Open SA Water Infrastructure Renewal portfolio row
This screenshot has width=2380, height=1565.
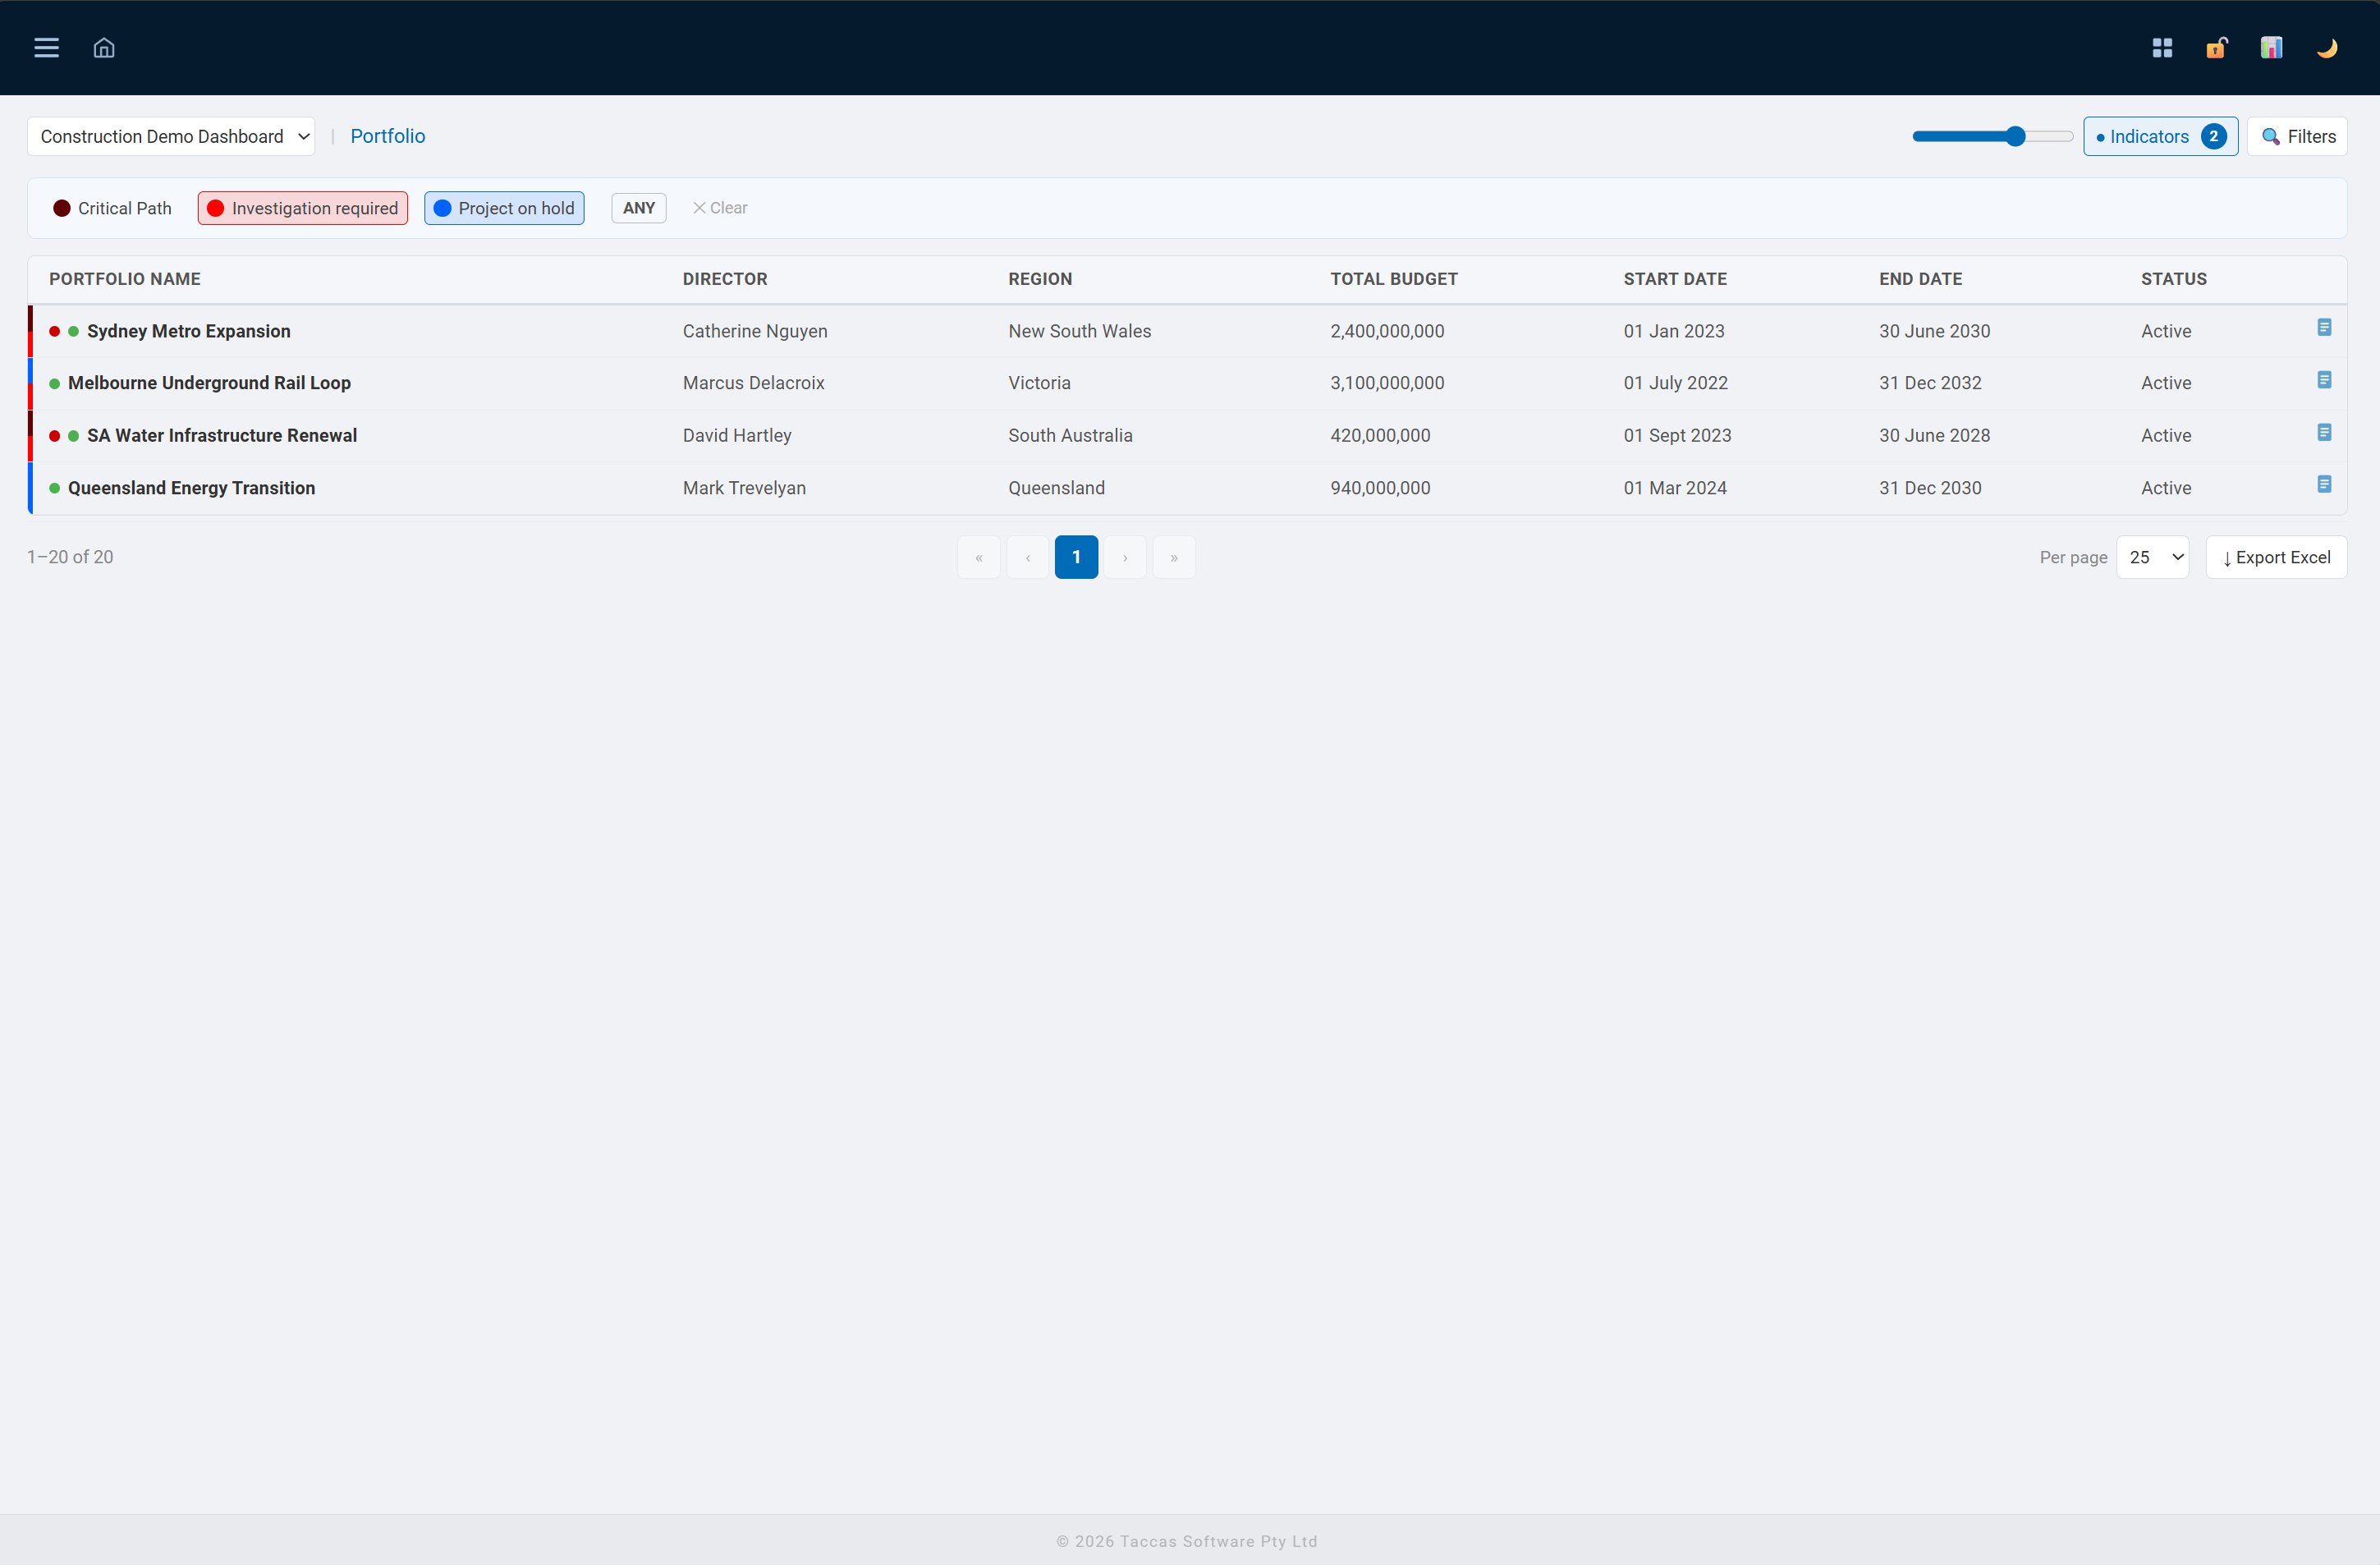[x=1187, y=436]
